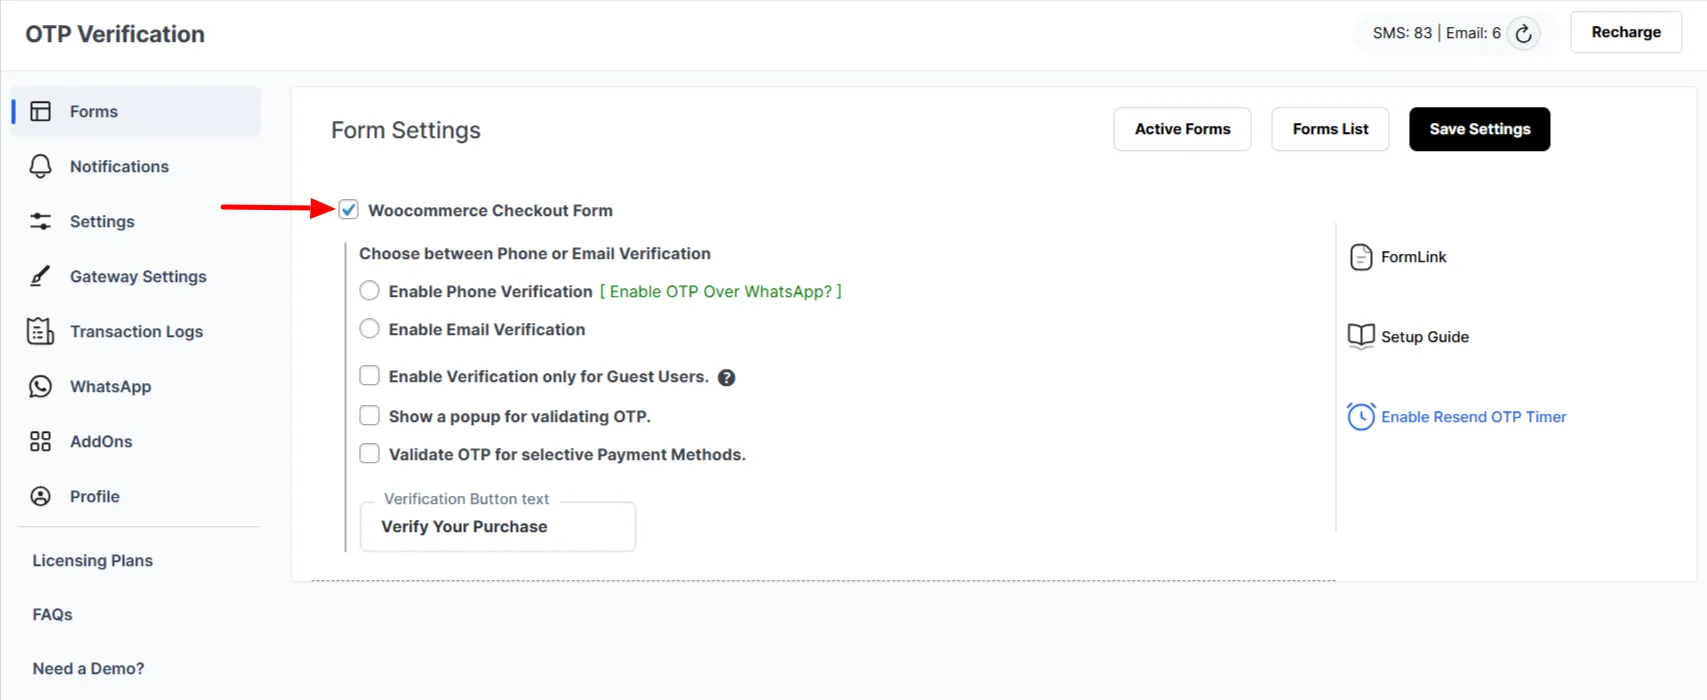Image resolution: width=1707 pixels, height=700 pixels.
Task: Open Gateway Settings in the sidebar
Action: point(136,276)
